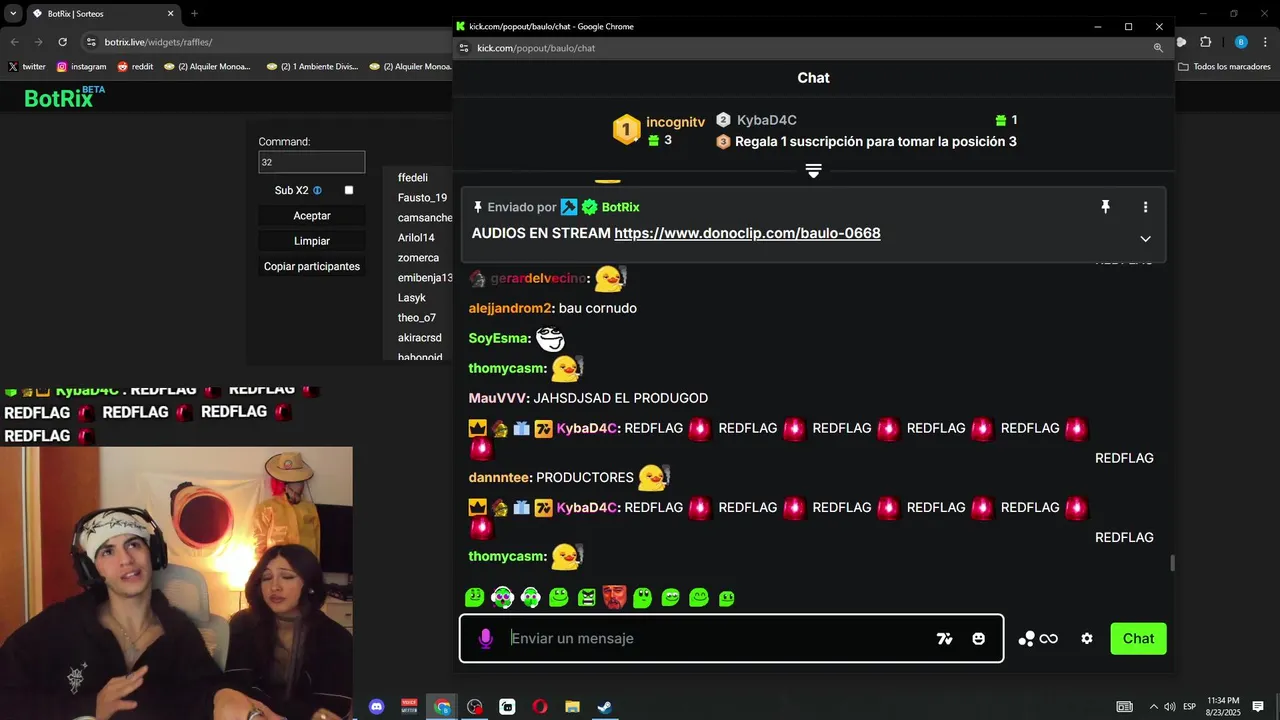The image size is (1280, 720).
Task: Click the BotRix BETA logo
Action: 64,97
